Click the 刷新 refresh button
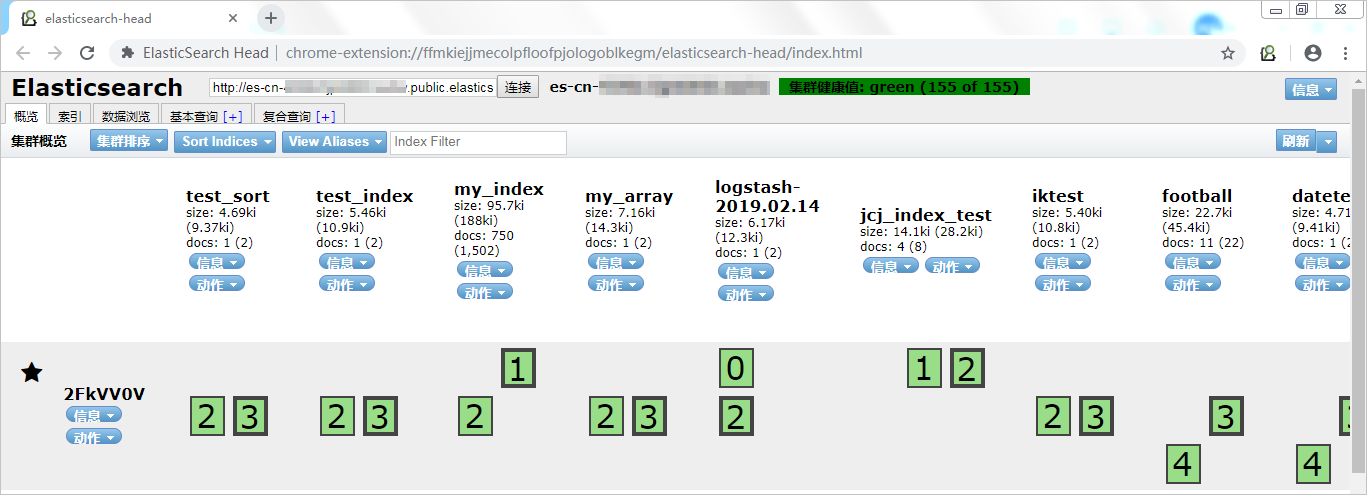 tap(1295, 142)
